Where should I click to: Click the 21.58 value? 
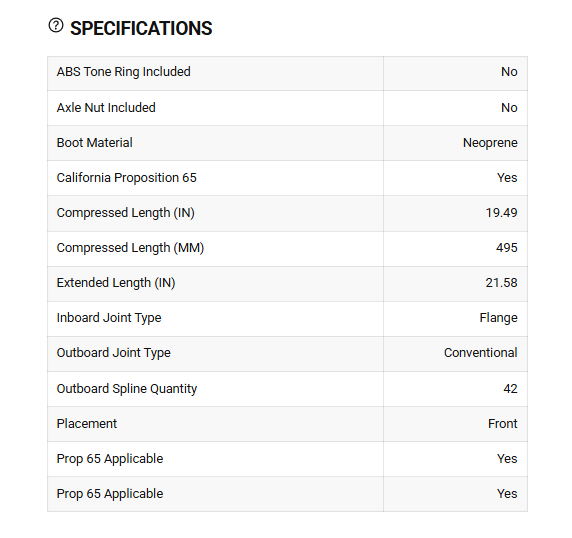click(501, 283)
